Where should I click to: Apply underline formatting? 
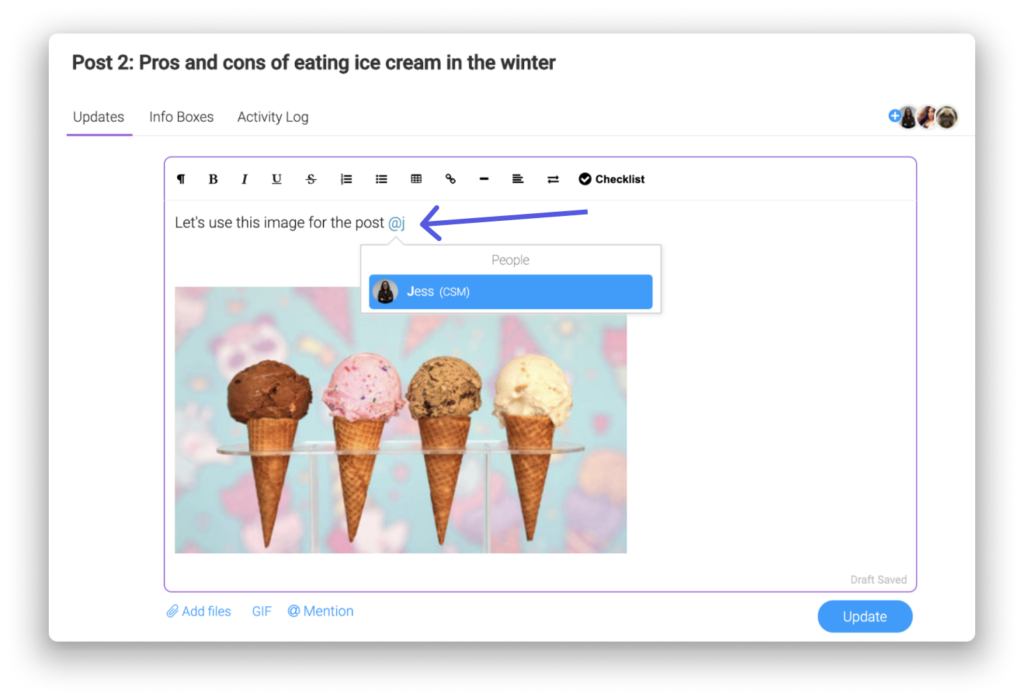[276, 179]
